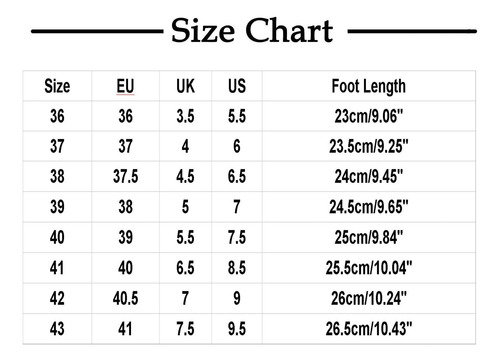Select the underlined EU column header

[125, 86]
